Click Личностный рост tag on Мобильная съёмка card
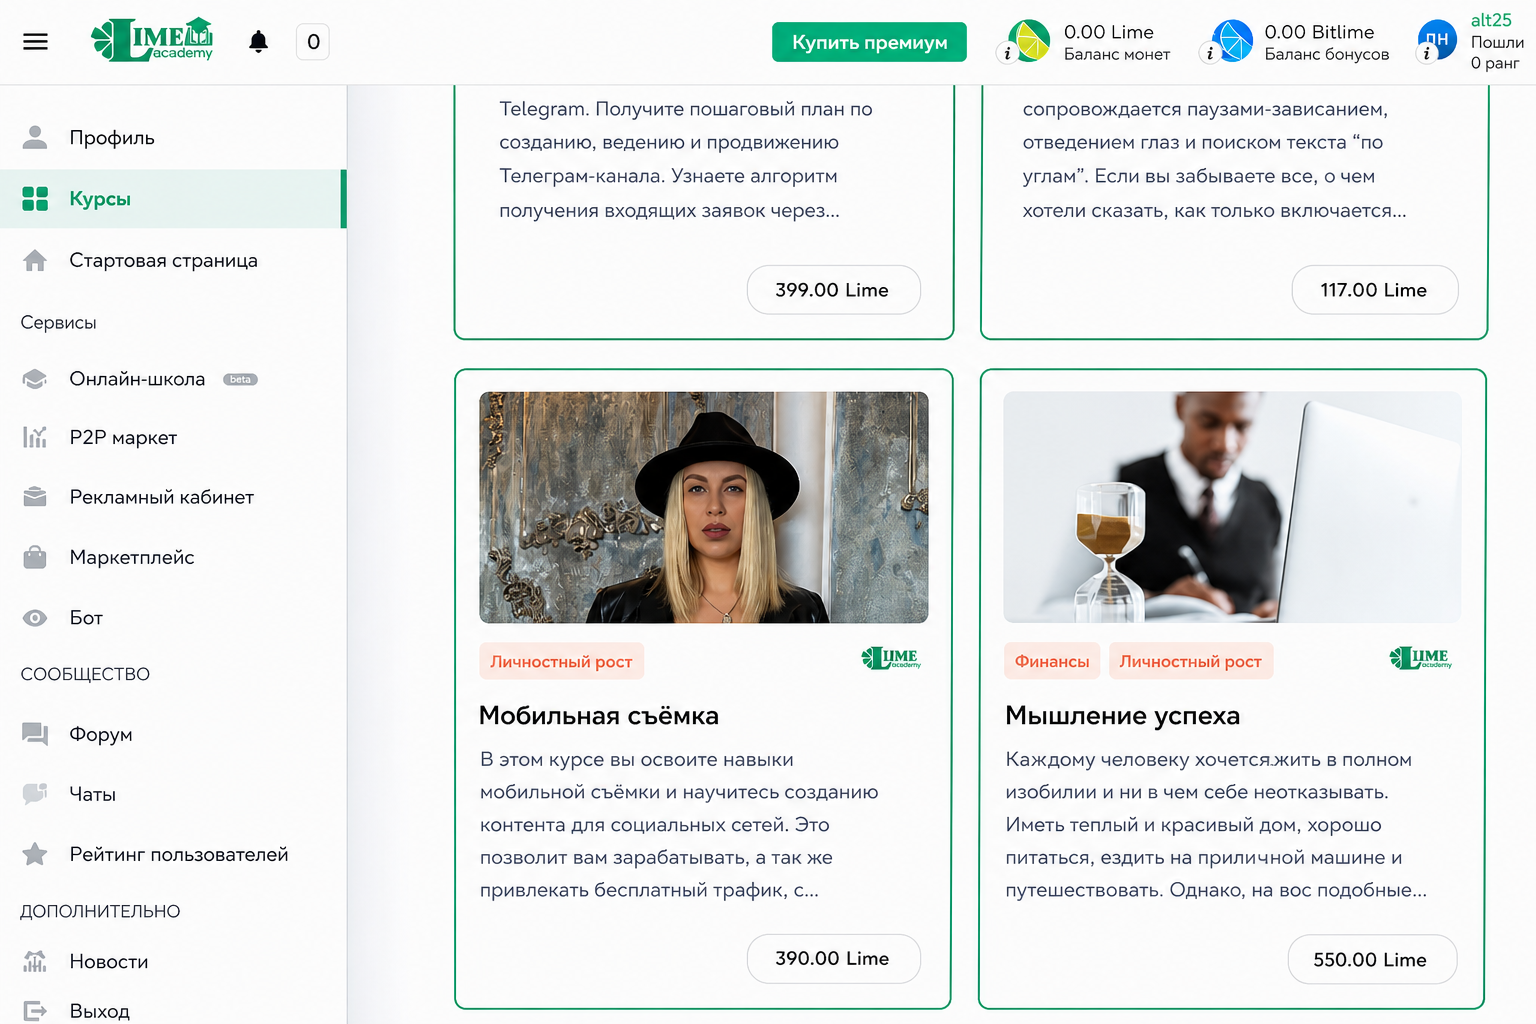Image resolution: width=1536 pixels, height=1024 pixels. point(561,662)
